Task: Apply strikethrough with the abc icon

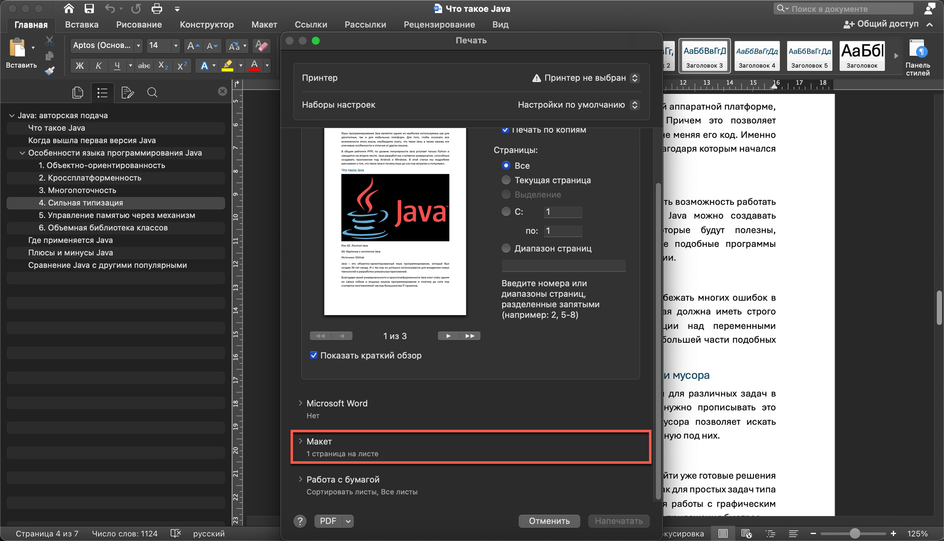Action: (144, 66)
